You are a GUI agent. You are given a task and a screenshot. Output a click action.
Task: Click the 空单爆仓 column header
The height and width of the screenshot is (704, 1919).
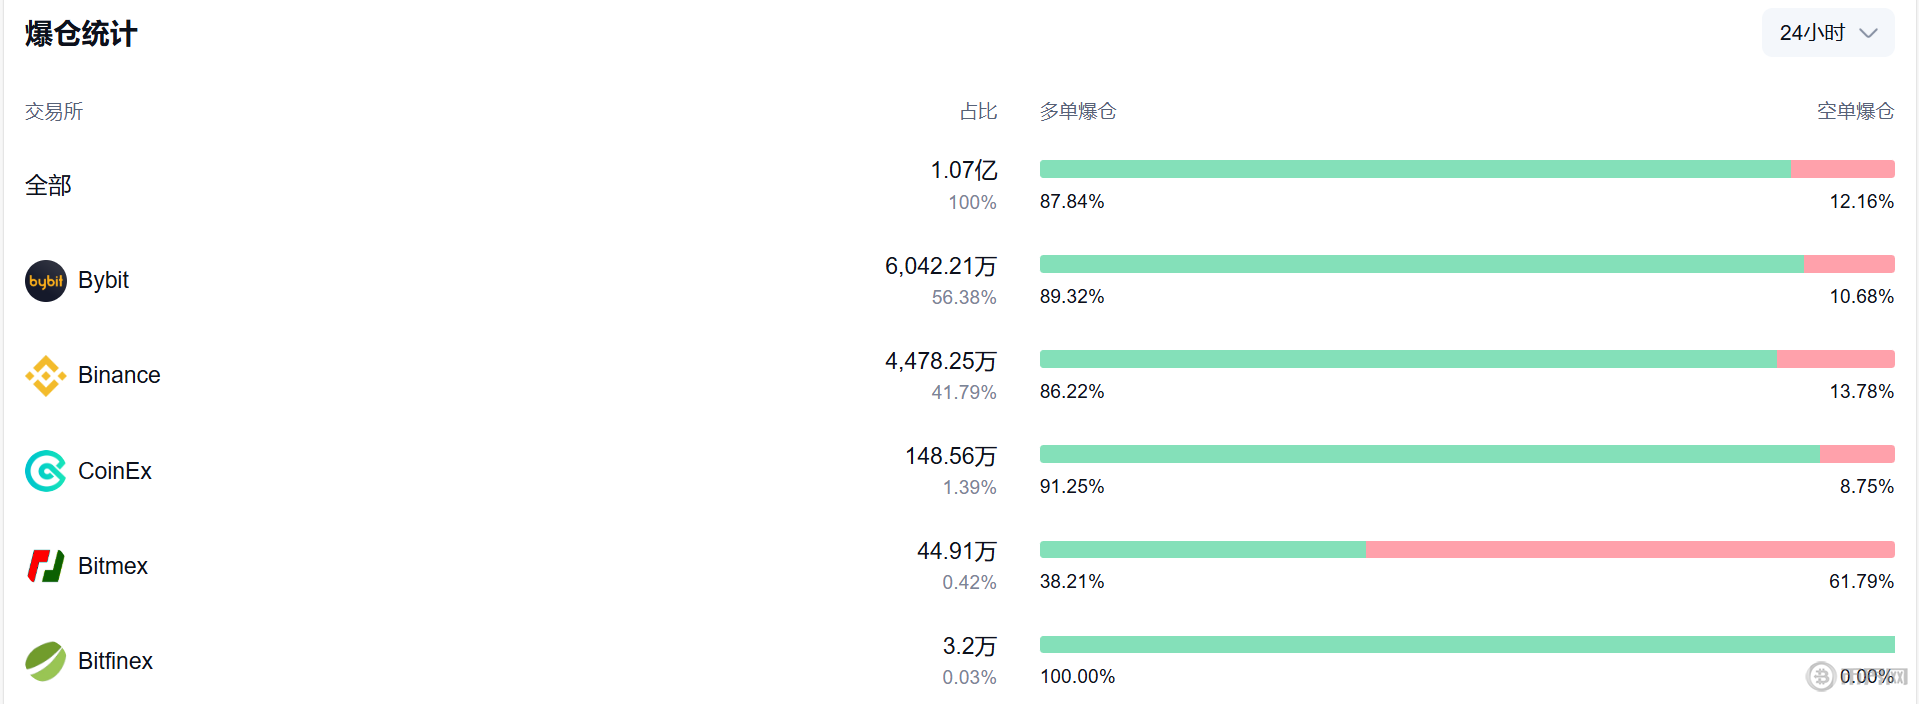point(1855,111)
